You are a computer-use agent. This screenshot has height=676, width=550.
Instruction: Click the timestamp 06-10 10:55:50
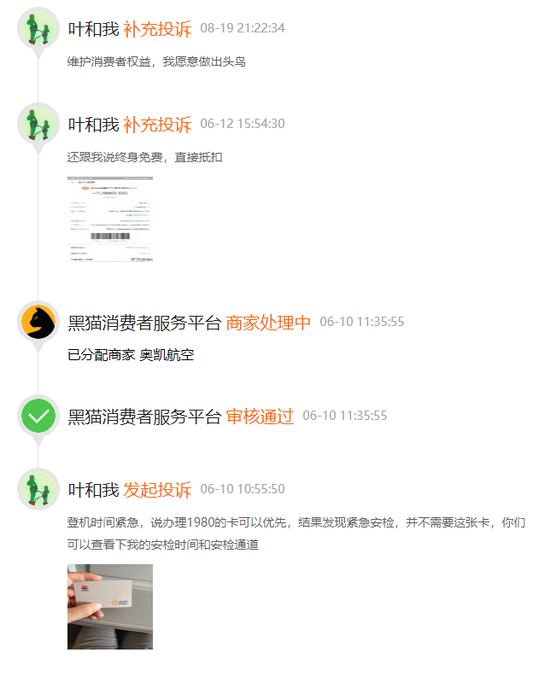point(242,489)
